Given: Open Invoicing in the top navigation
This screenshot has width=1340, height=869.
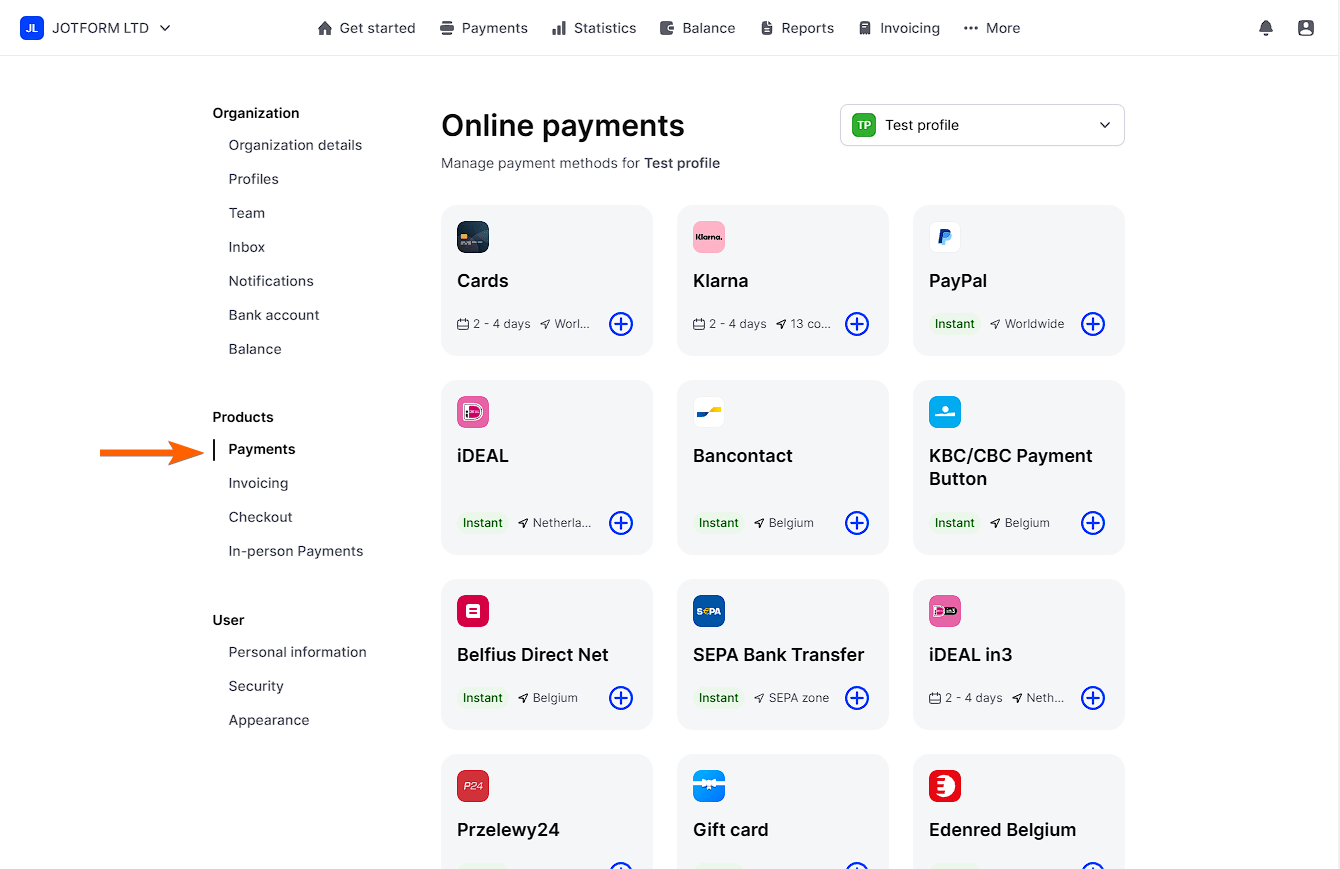Looking at the screenshot, I should (x=899, y=28).
